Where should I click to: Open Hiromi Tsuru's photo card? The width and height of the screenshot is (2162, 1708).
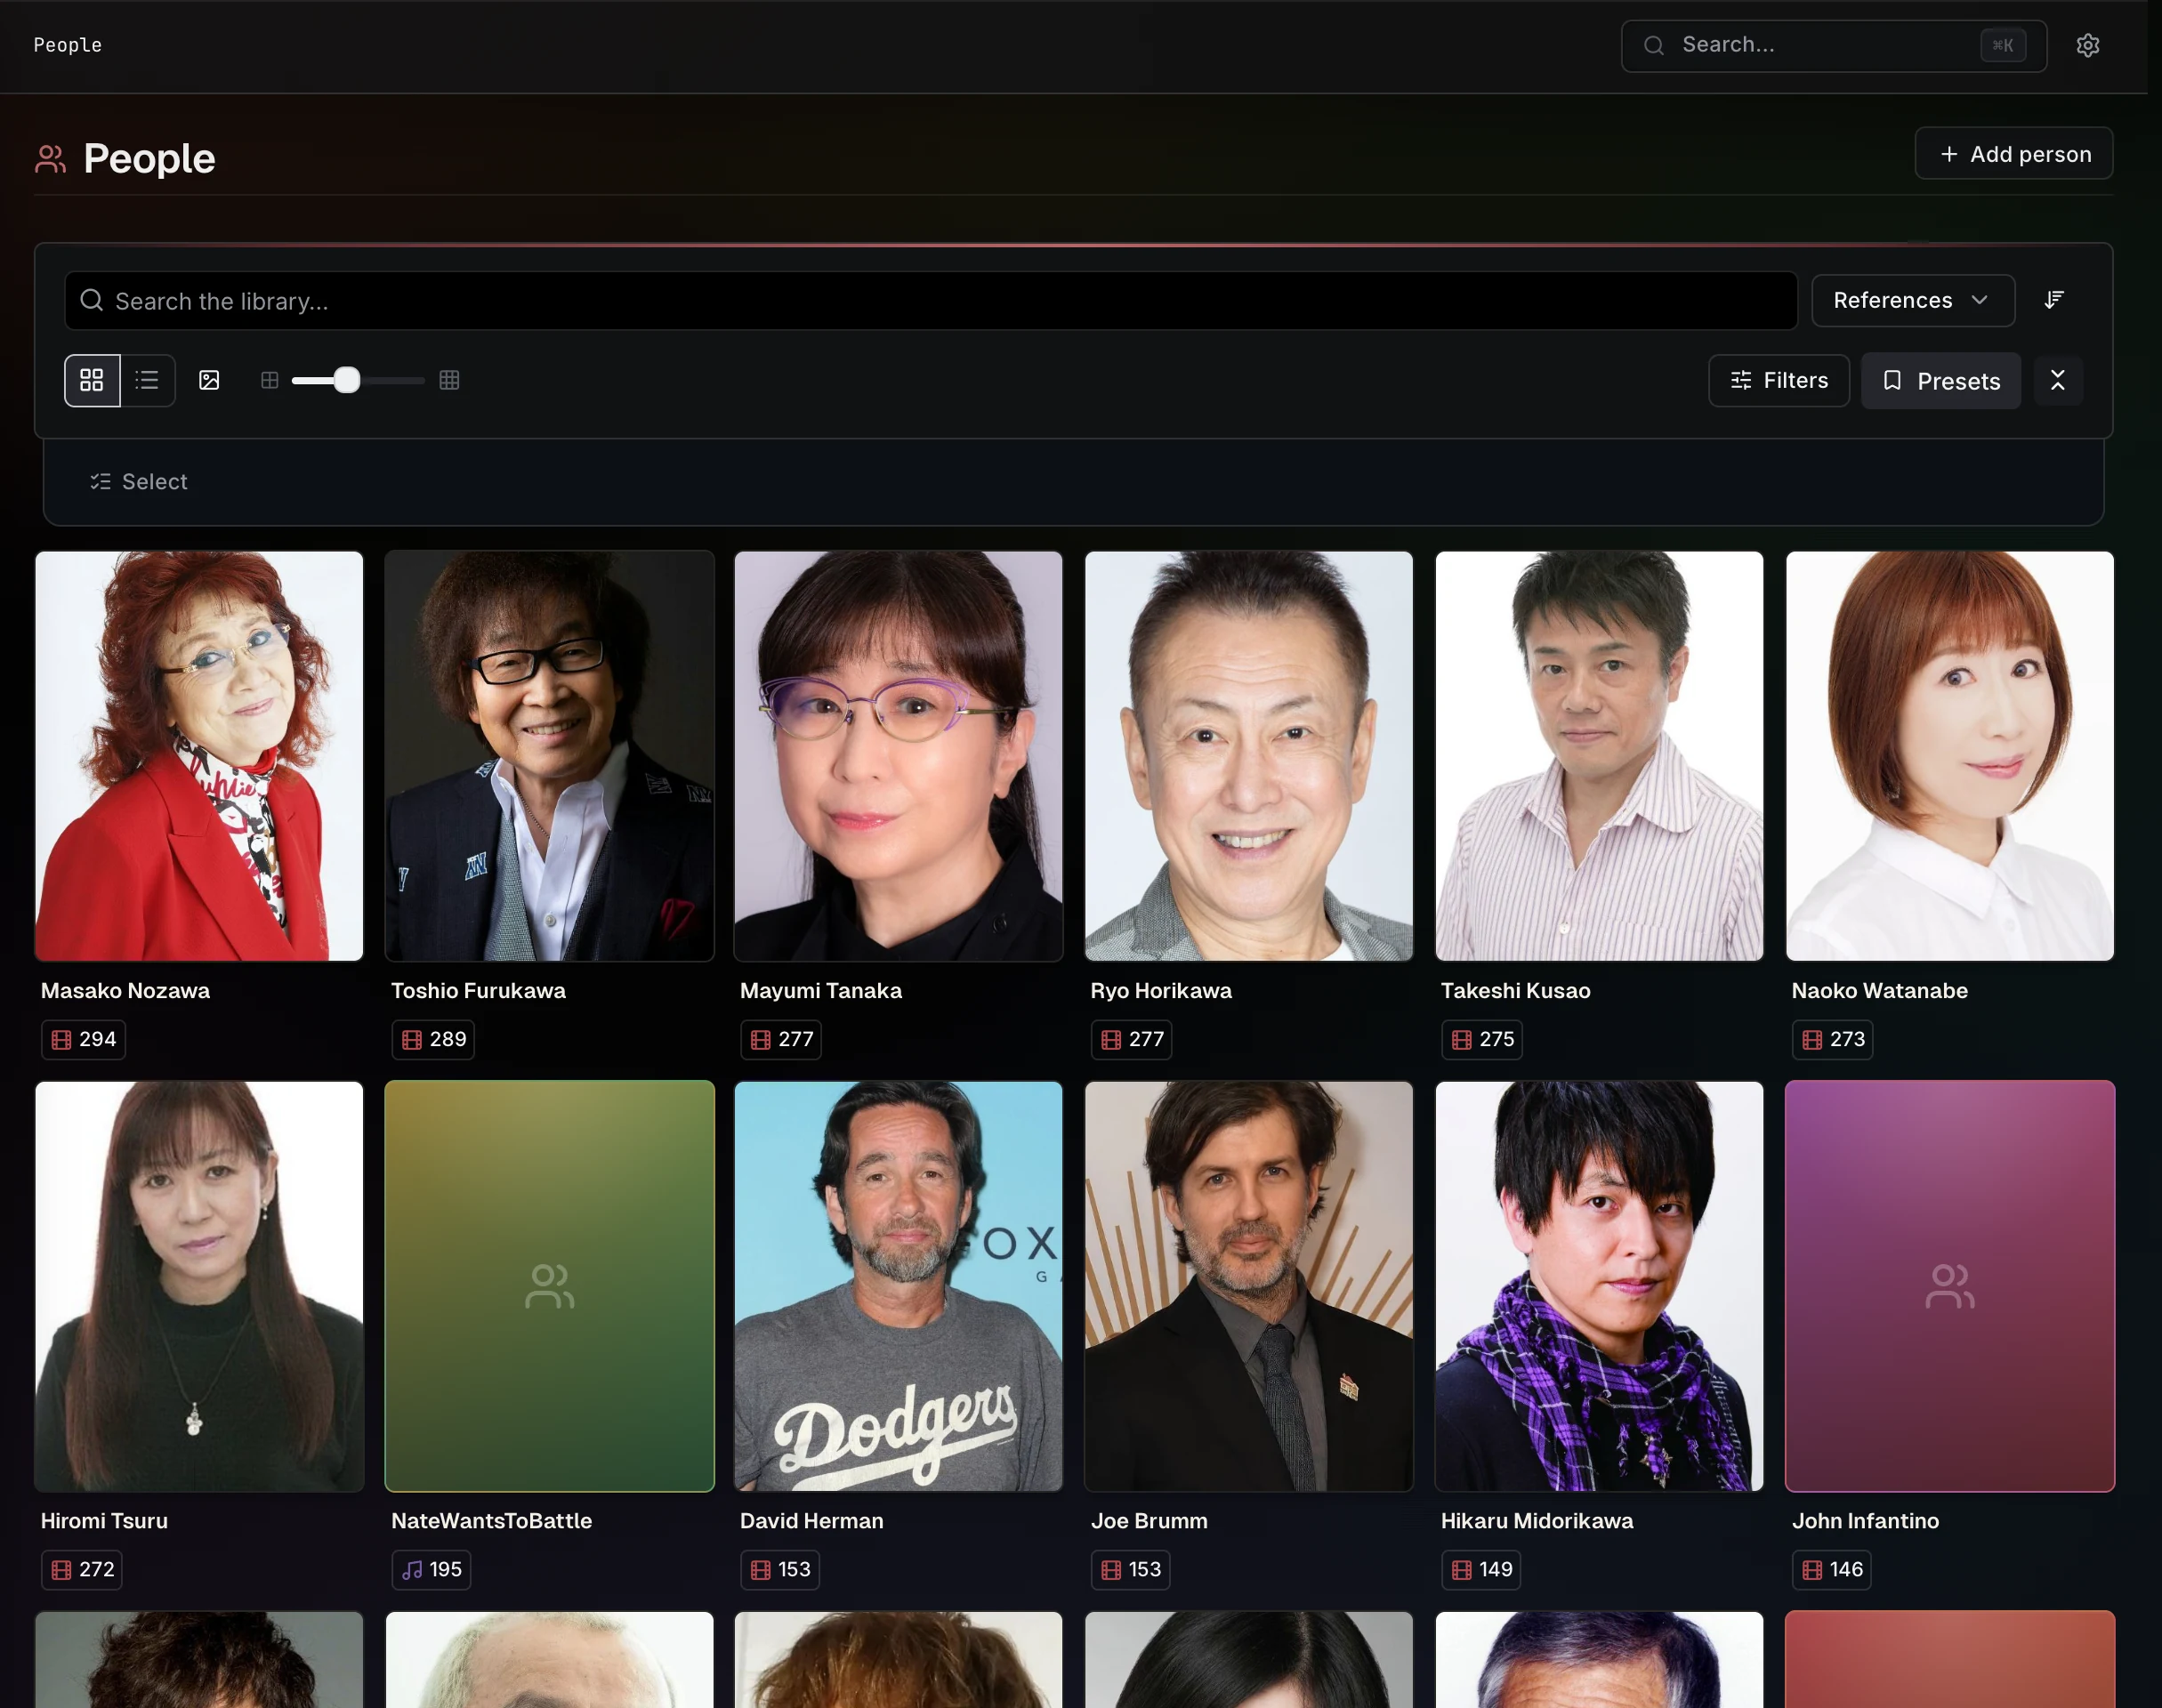199,1286
